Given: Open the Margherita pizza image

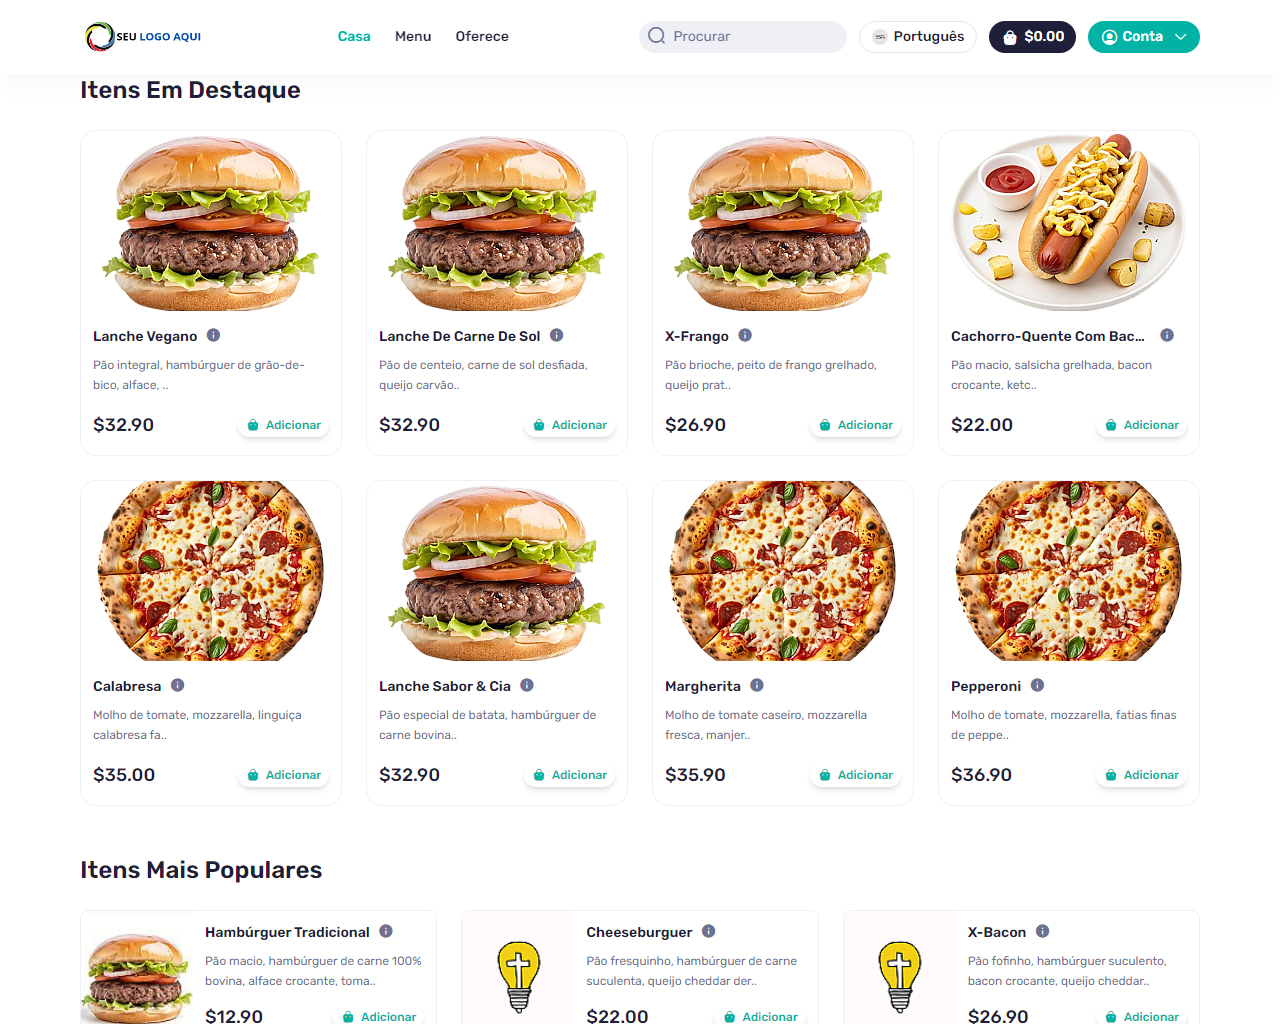Looking at the screenshot, I should pos(783,571).
